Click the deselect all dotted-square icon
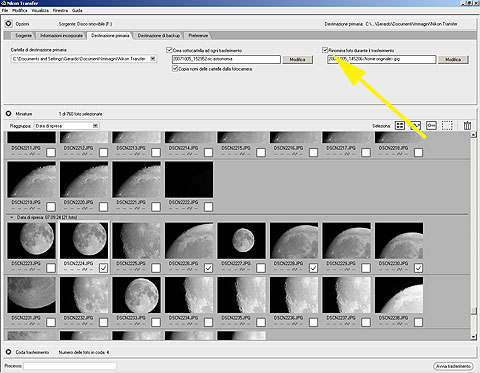 [x=447, y=126]
